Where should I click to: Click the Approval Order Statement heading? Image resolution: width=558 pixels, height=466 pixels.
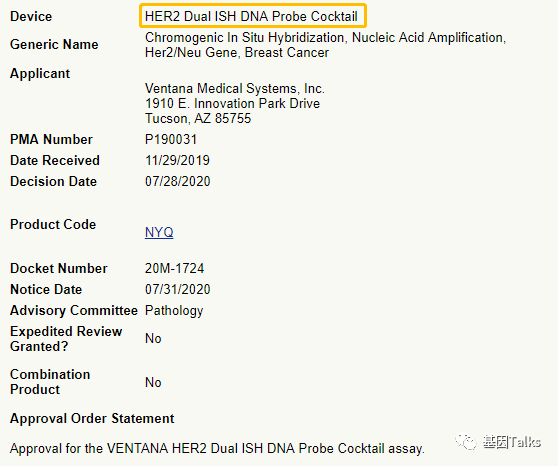click(x=92, y=418)
